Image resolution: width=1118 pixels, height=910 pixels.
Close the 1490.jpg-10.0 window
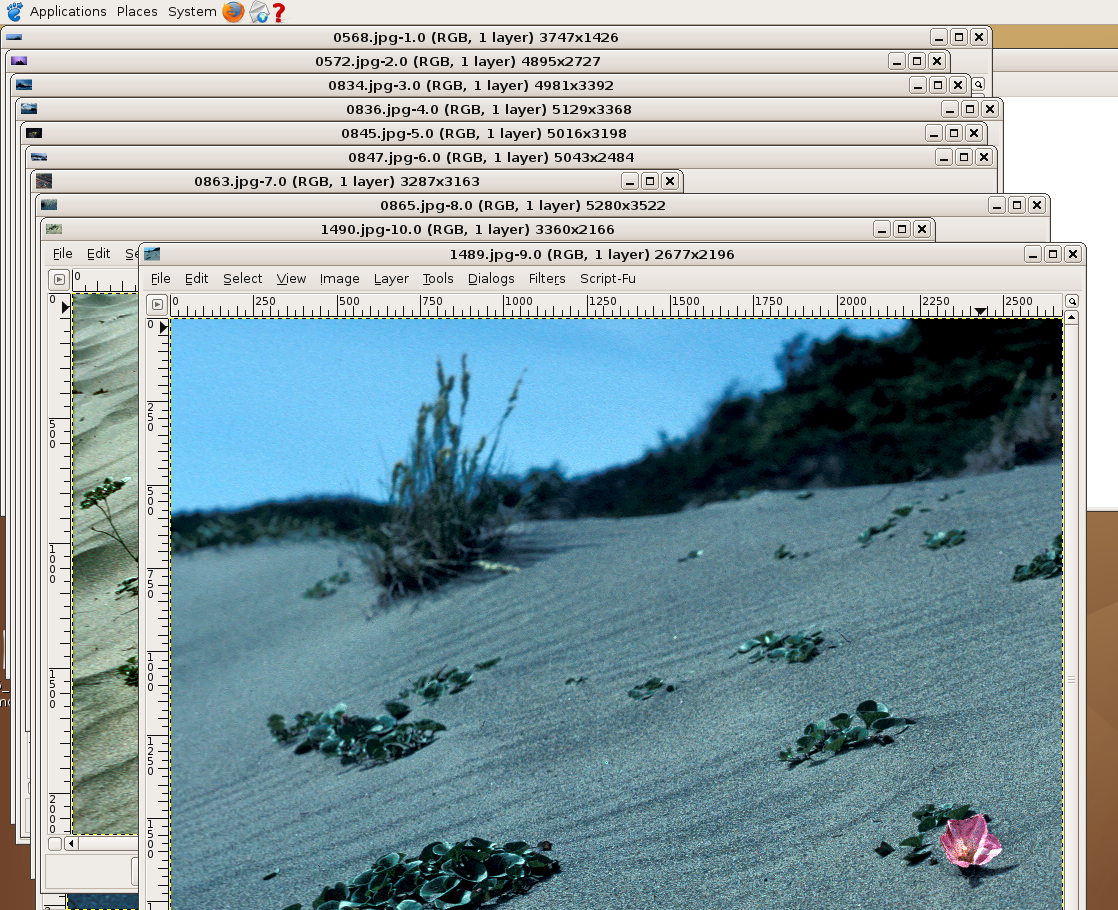point(922,229)
